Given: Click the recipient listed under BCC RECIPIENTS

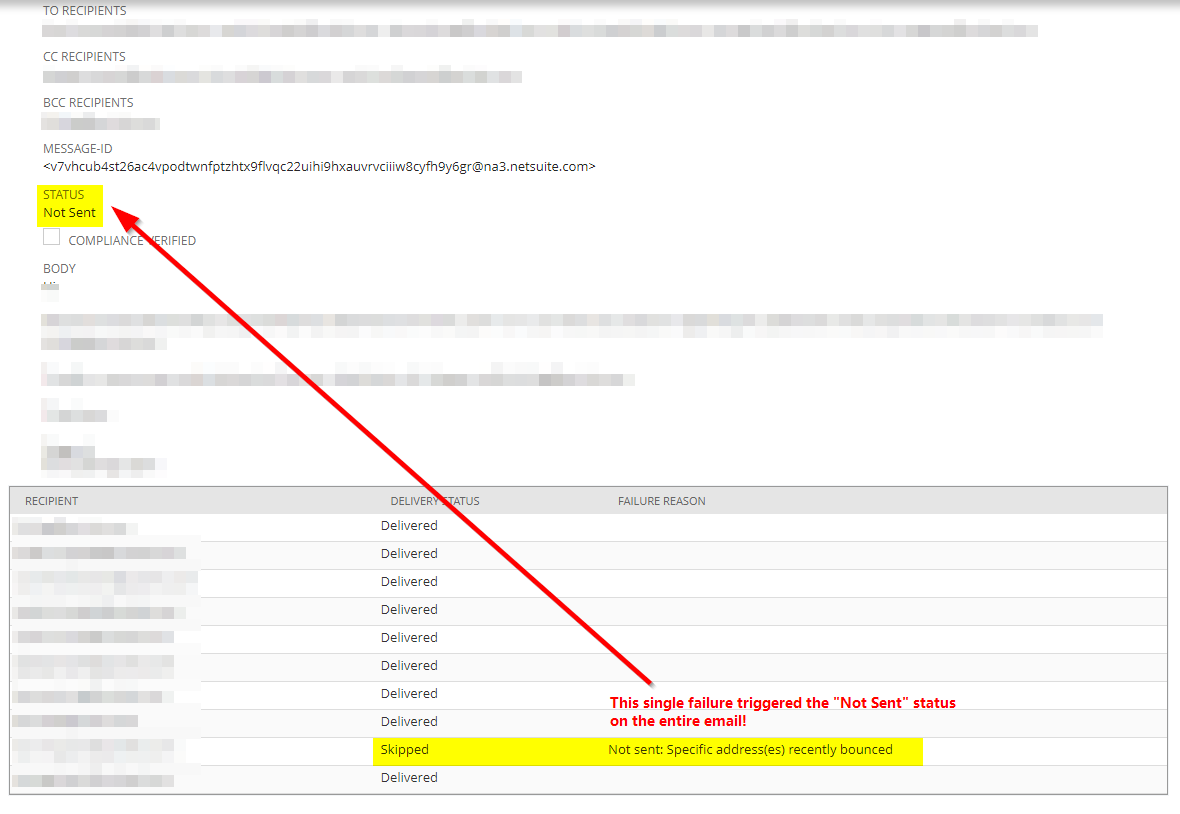Looking at the screenshot, I should tap(100, 123).
